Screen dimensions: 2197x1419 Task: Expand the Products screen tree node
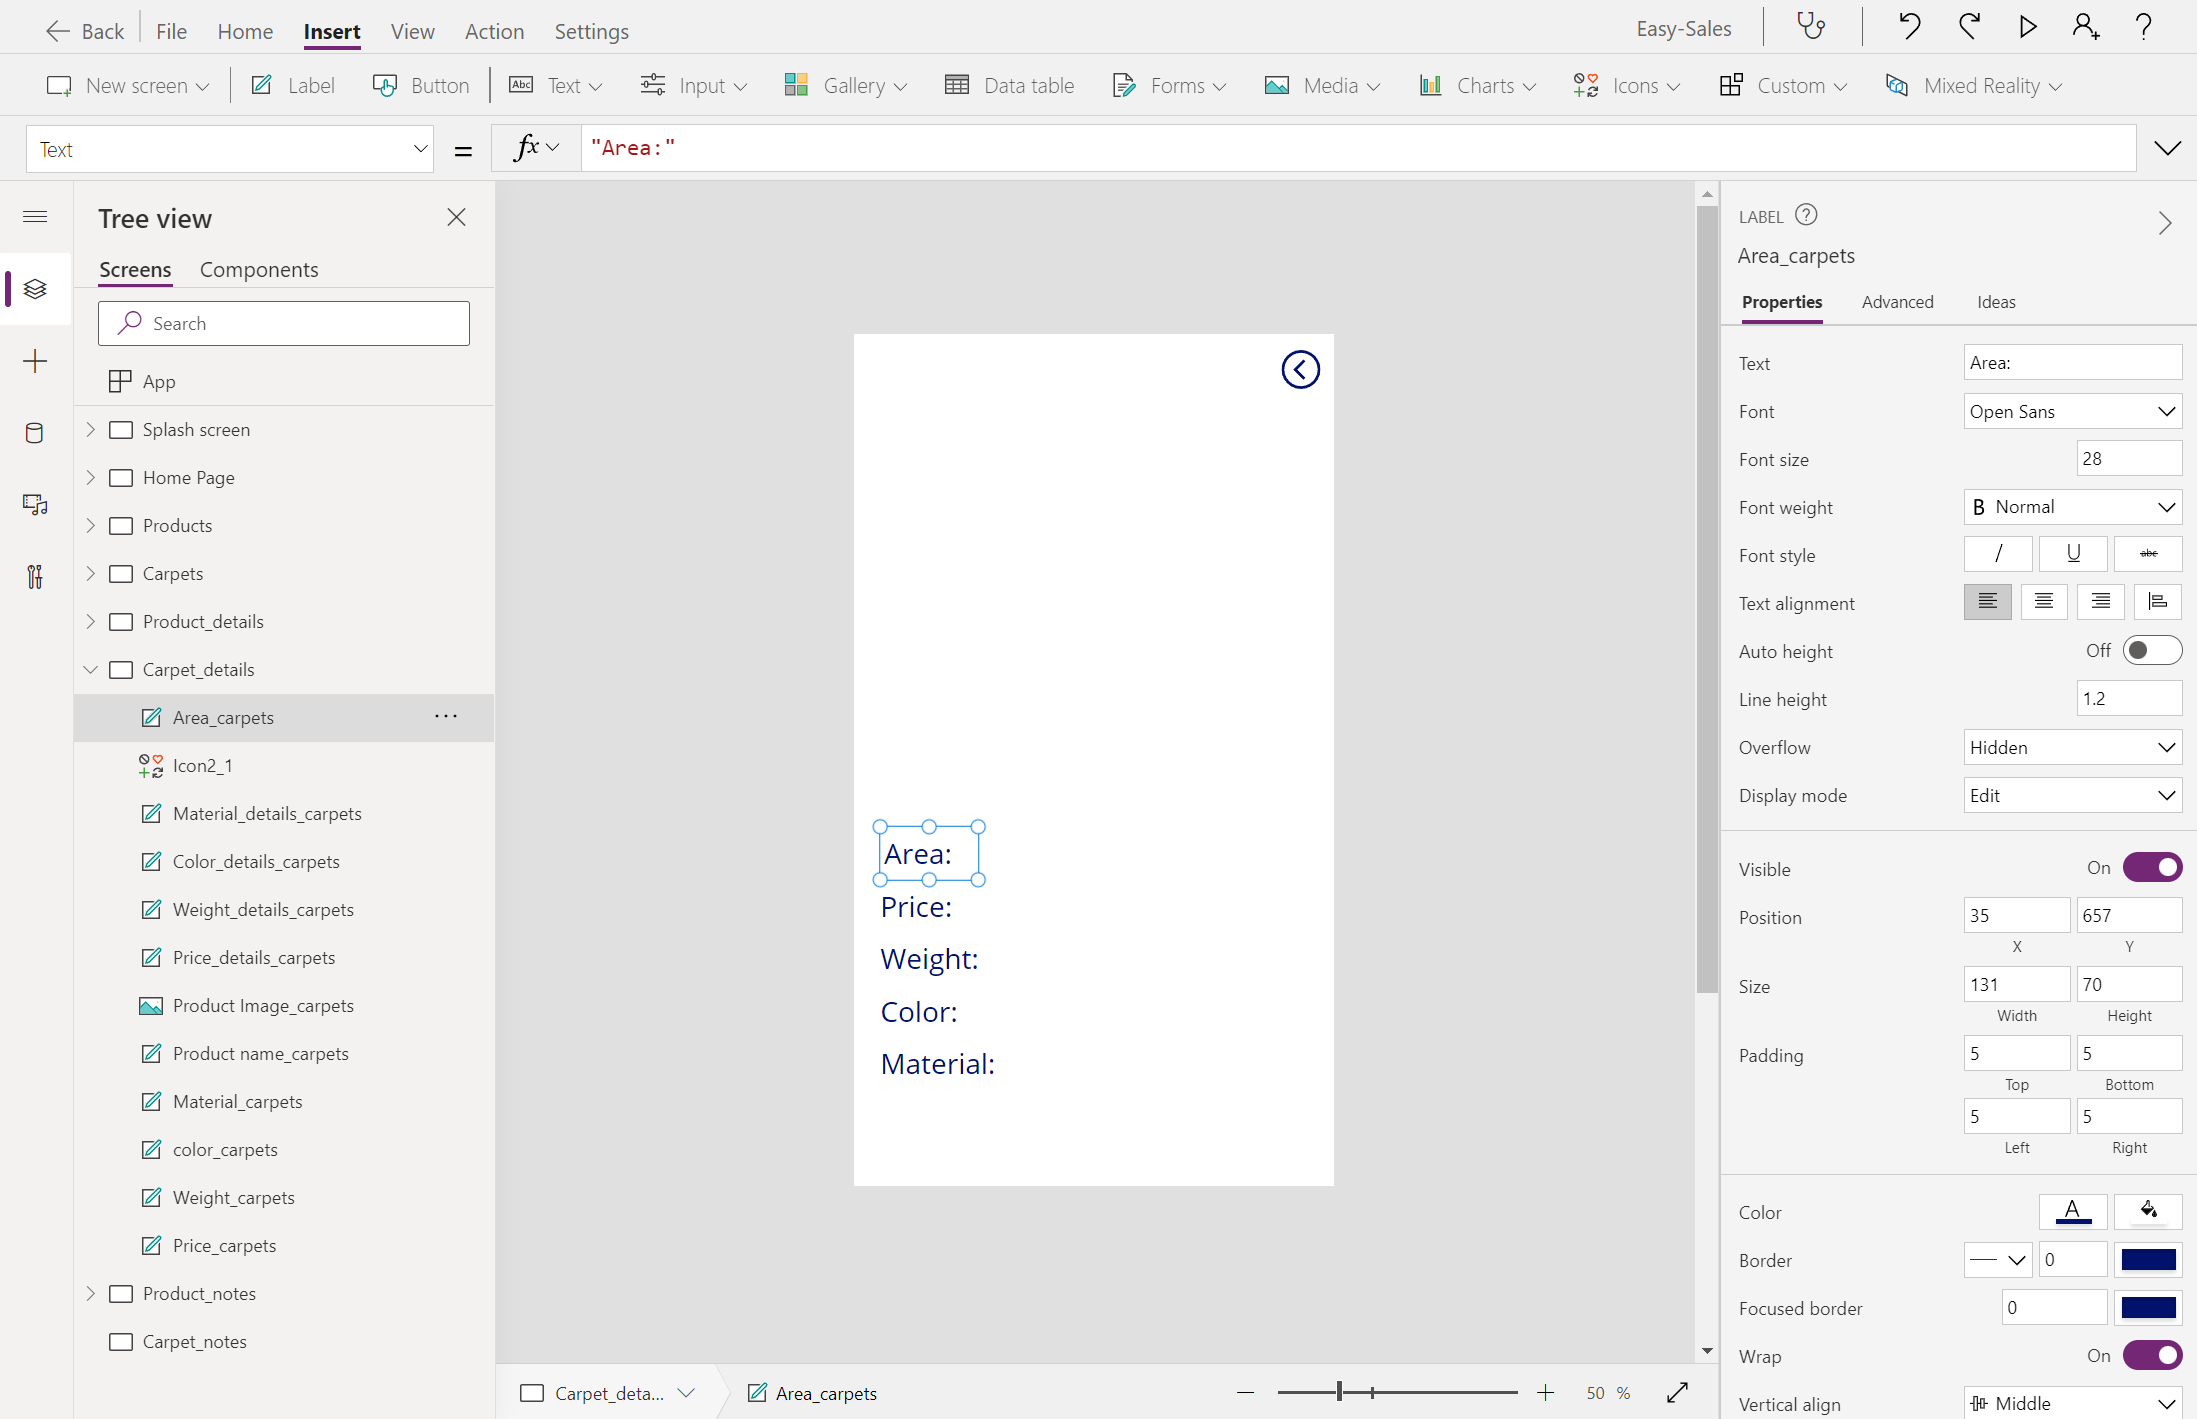[91, 525]
